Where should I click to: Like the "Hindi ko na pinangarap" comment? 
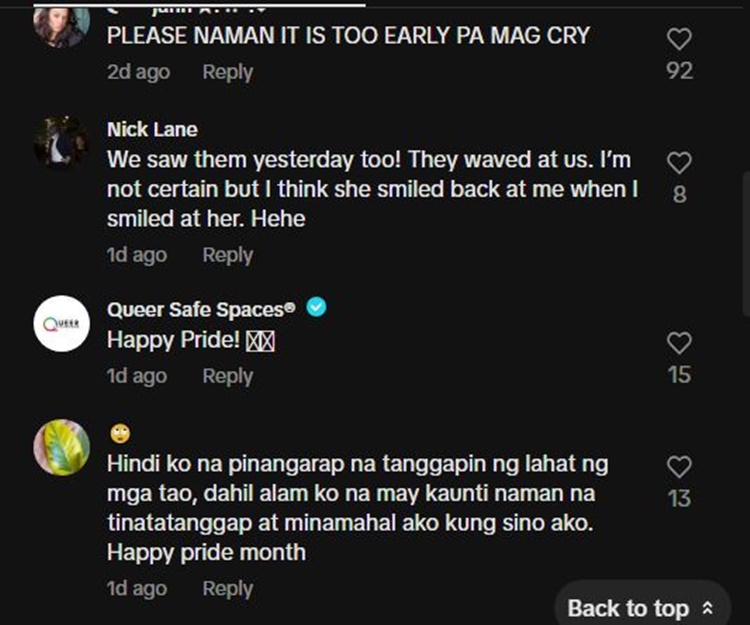coord(679,467)
